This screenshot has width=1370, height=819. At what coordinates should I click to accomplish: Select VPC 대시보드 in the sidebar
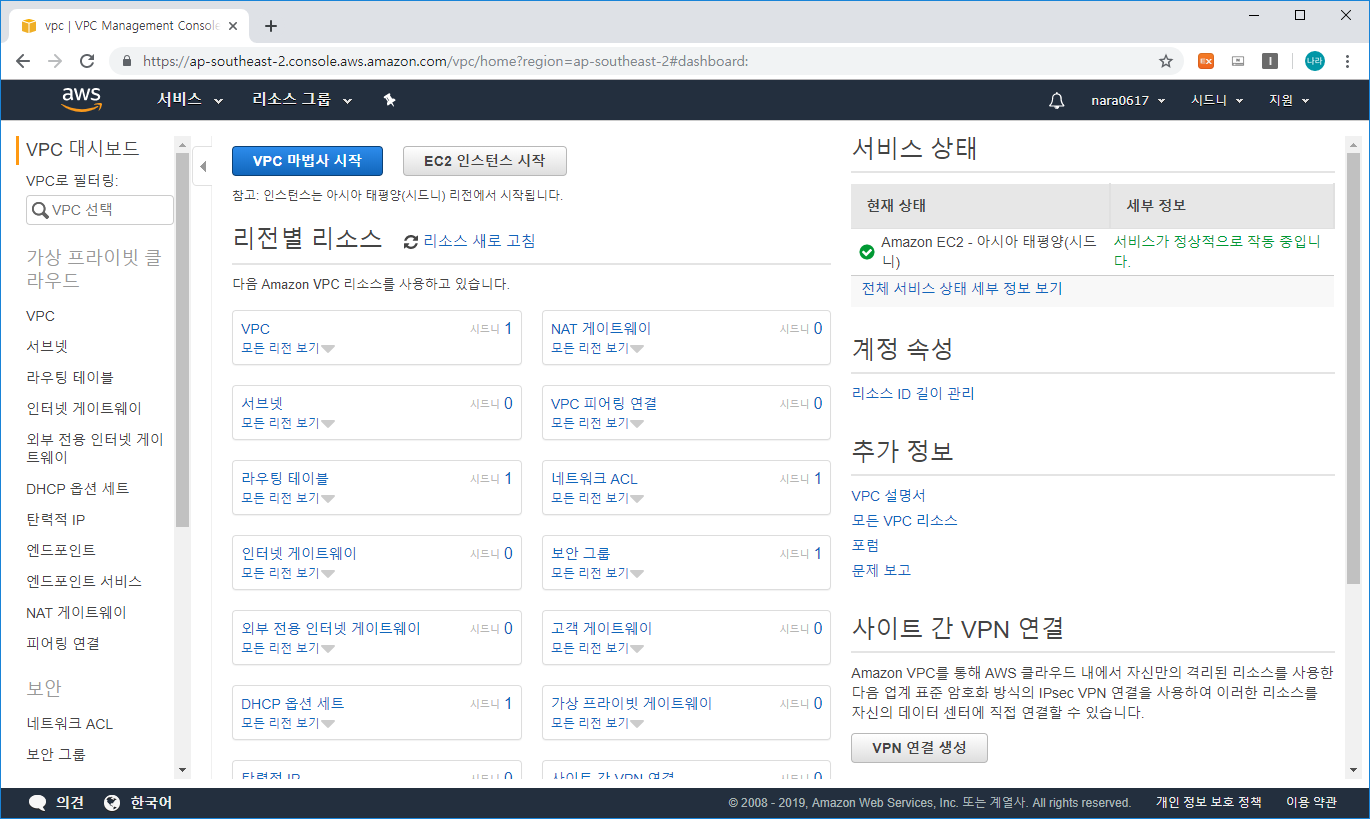coord(83,149)
